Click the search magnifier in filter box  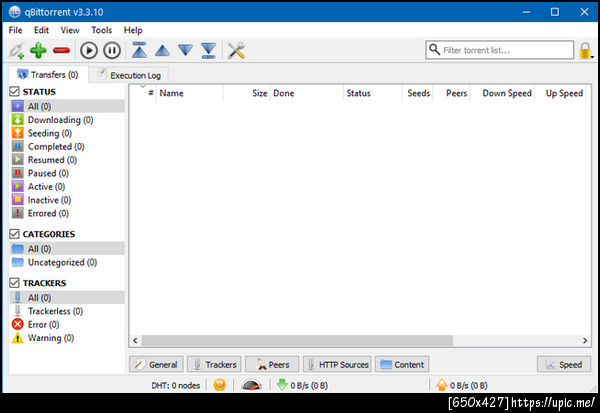pyautogui.click(x=434, y=50)
